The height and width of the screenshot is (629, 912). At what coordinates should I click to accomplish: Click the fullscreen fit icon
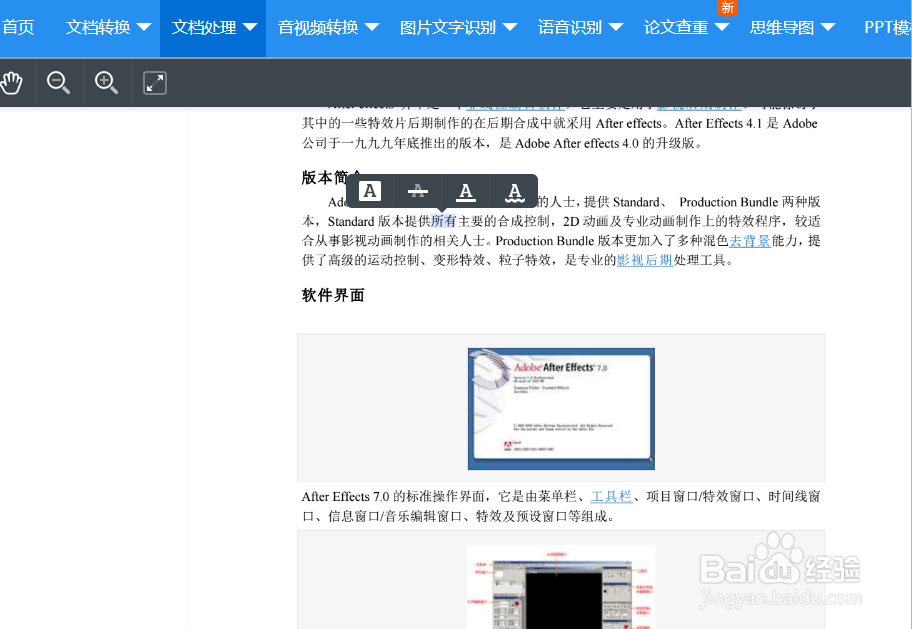pyautogui.click(x=154, y=83)
